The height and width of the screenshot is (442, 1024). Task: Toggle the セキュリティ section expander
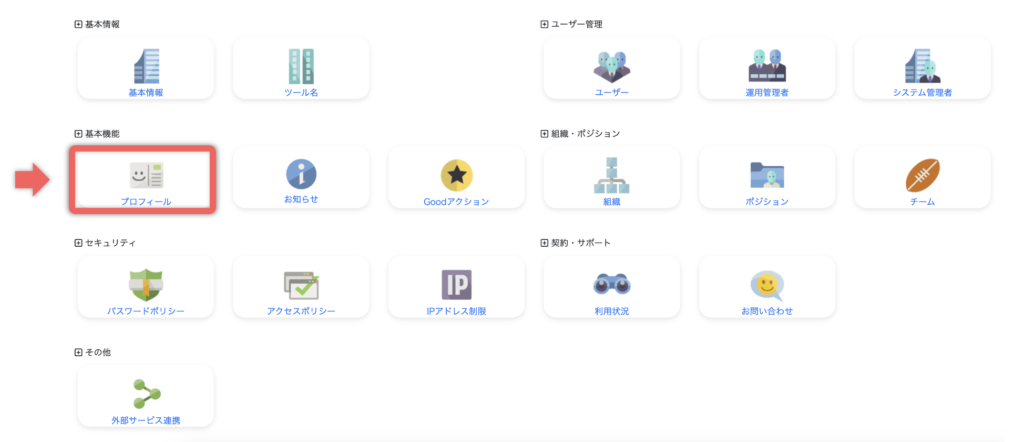(79, 243)
